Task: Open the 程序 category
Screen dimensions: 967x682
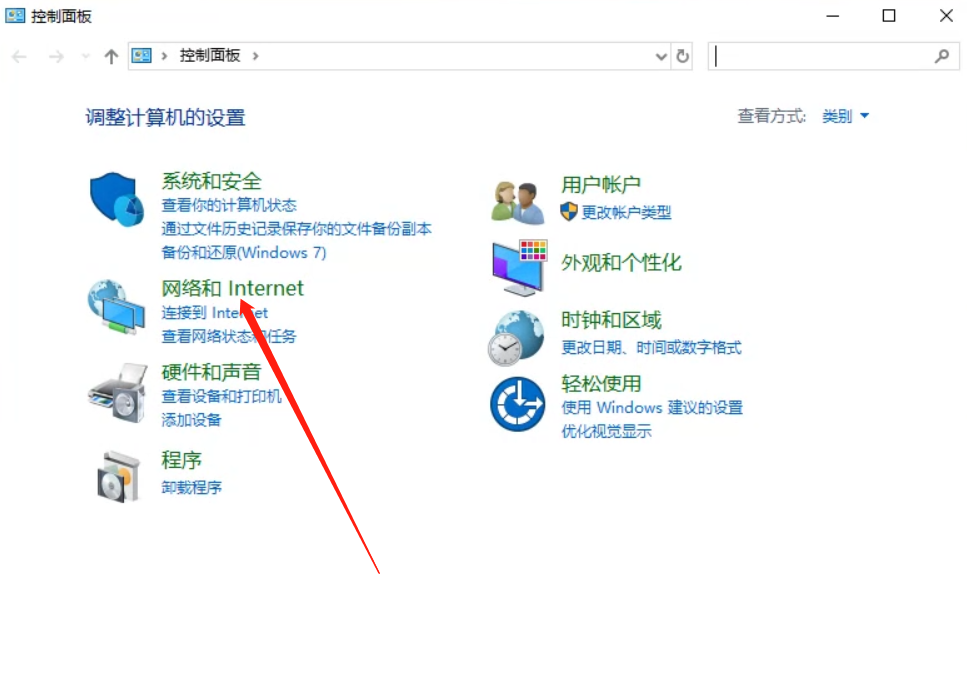Action: (181, 460)
